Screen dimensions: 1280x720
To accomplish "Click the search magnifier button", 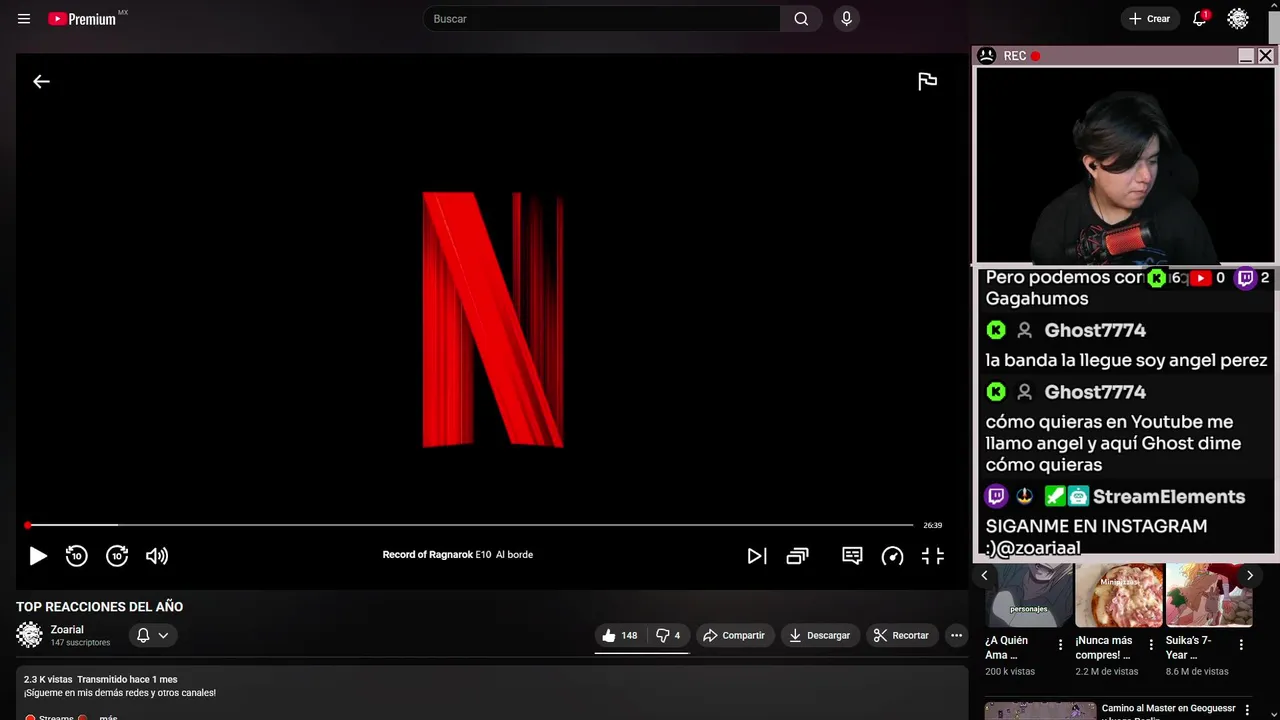I will [801, 19].
